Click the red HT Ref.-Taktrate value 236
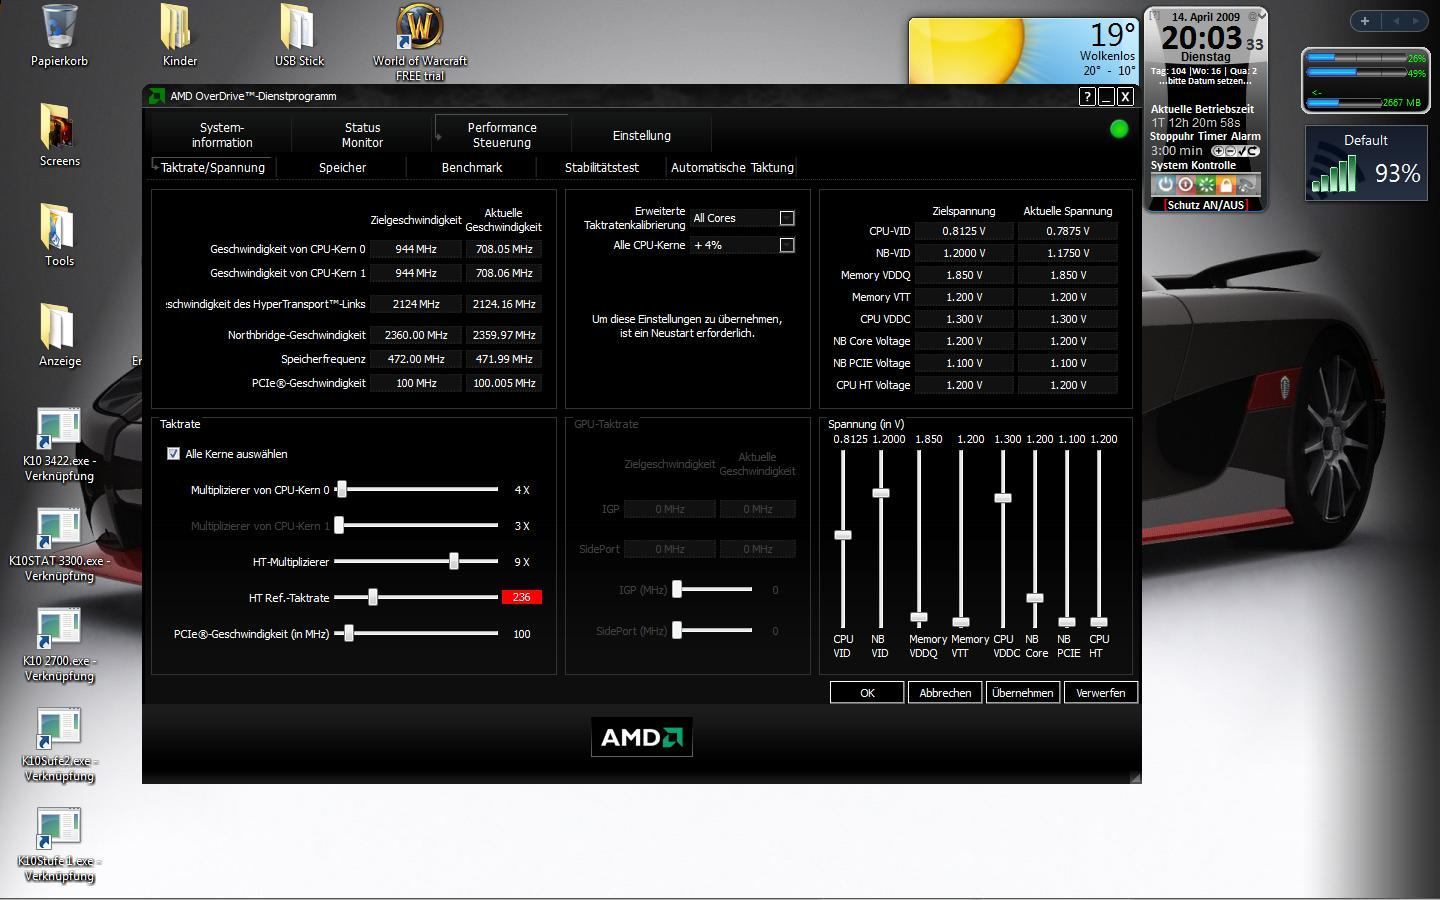 click(521, 597)
